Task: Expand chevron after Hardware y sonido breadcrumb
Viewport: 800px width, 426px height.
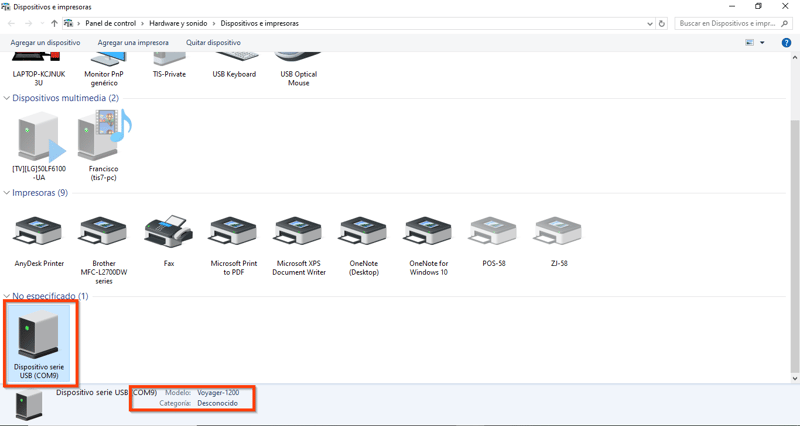Action: [x=214, y=23]
